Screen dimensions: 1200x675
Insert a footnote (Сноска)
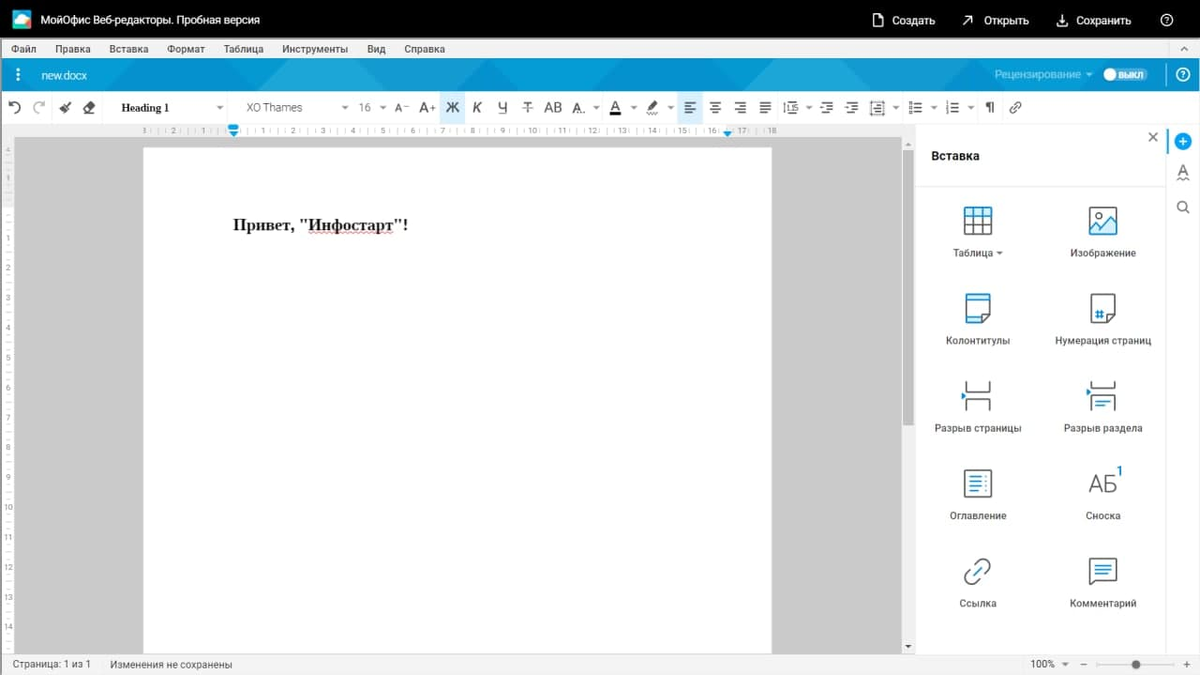1103,495
